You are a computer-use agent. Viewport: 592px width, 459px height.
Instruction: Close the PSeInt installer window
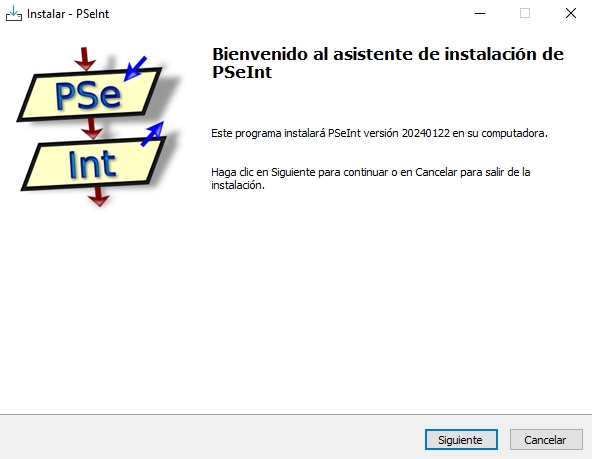coord(570,14)
